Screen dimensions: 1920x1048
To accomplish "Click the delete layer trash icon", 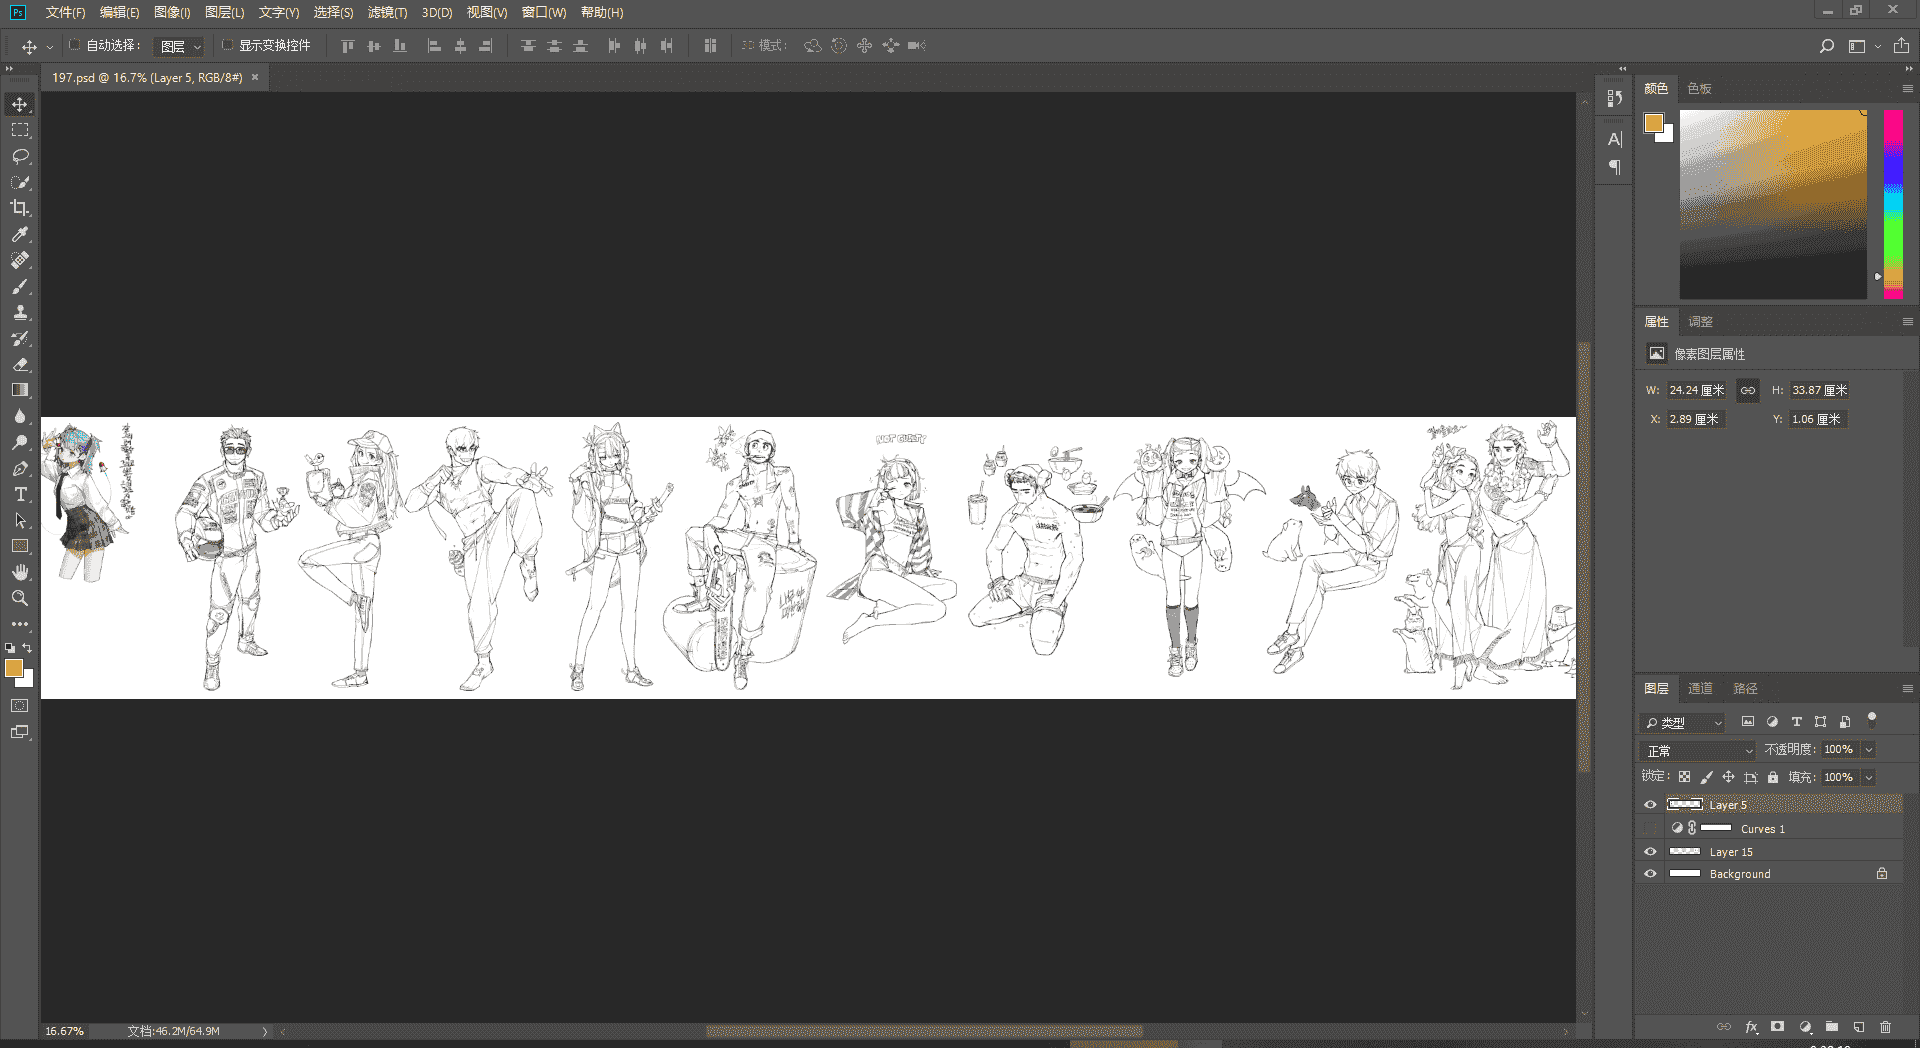I will 1885,1027.
